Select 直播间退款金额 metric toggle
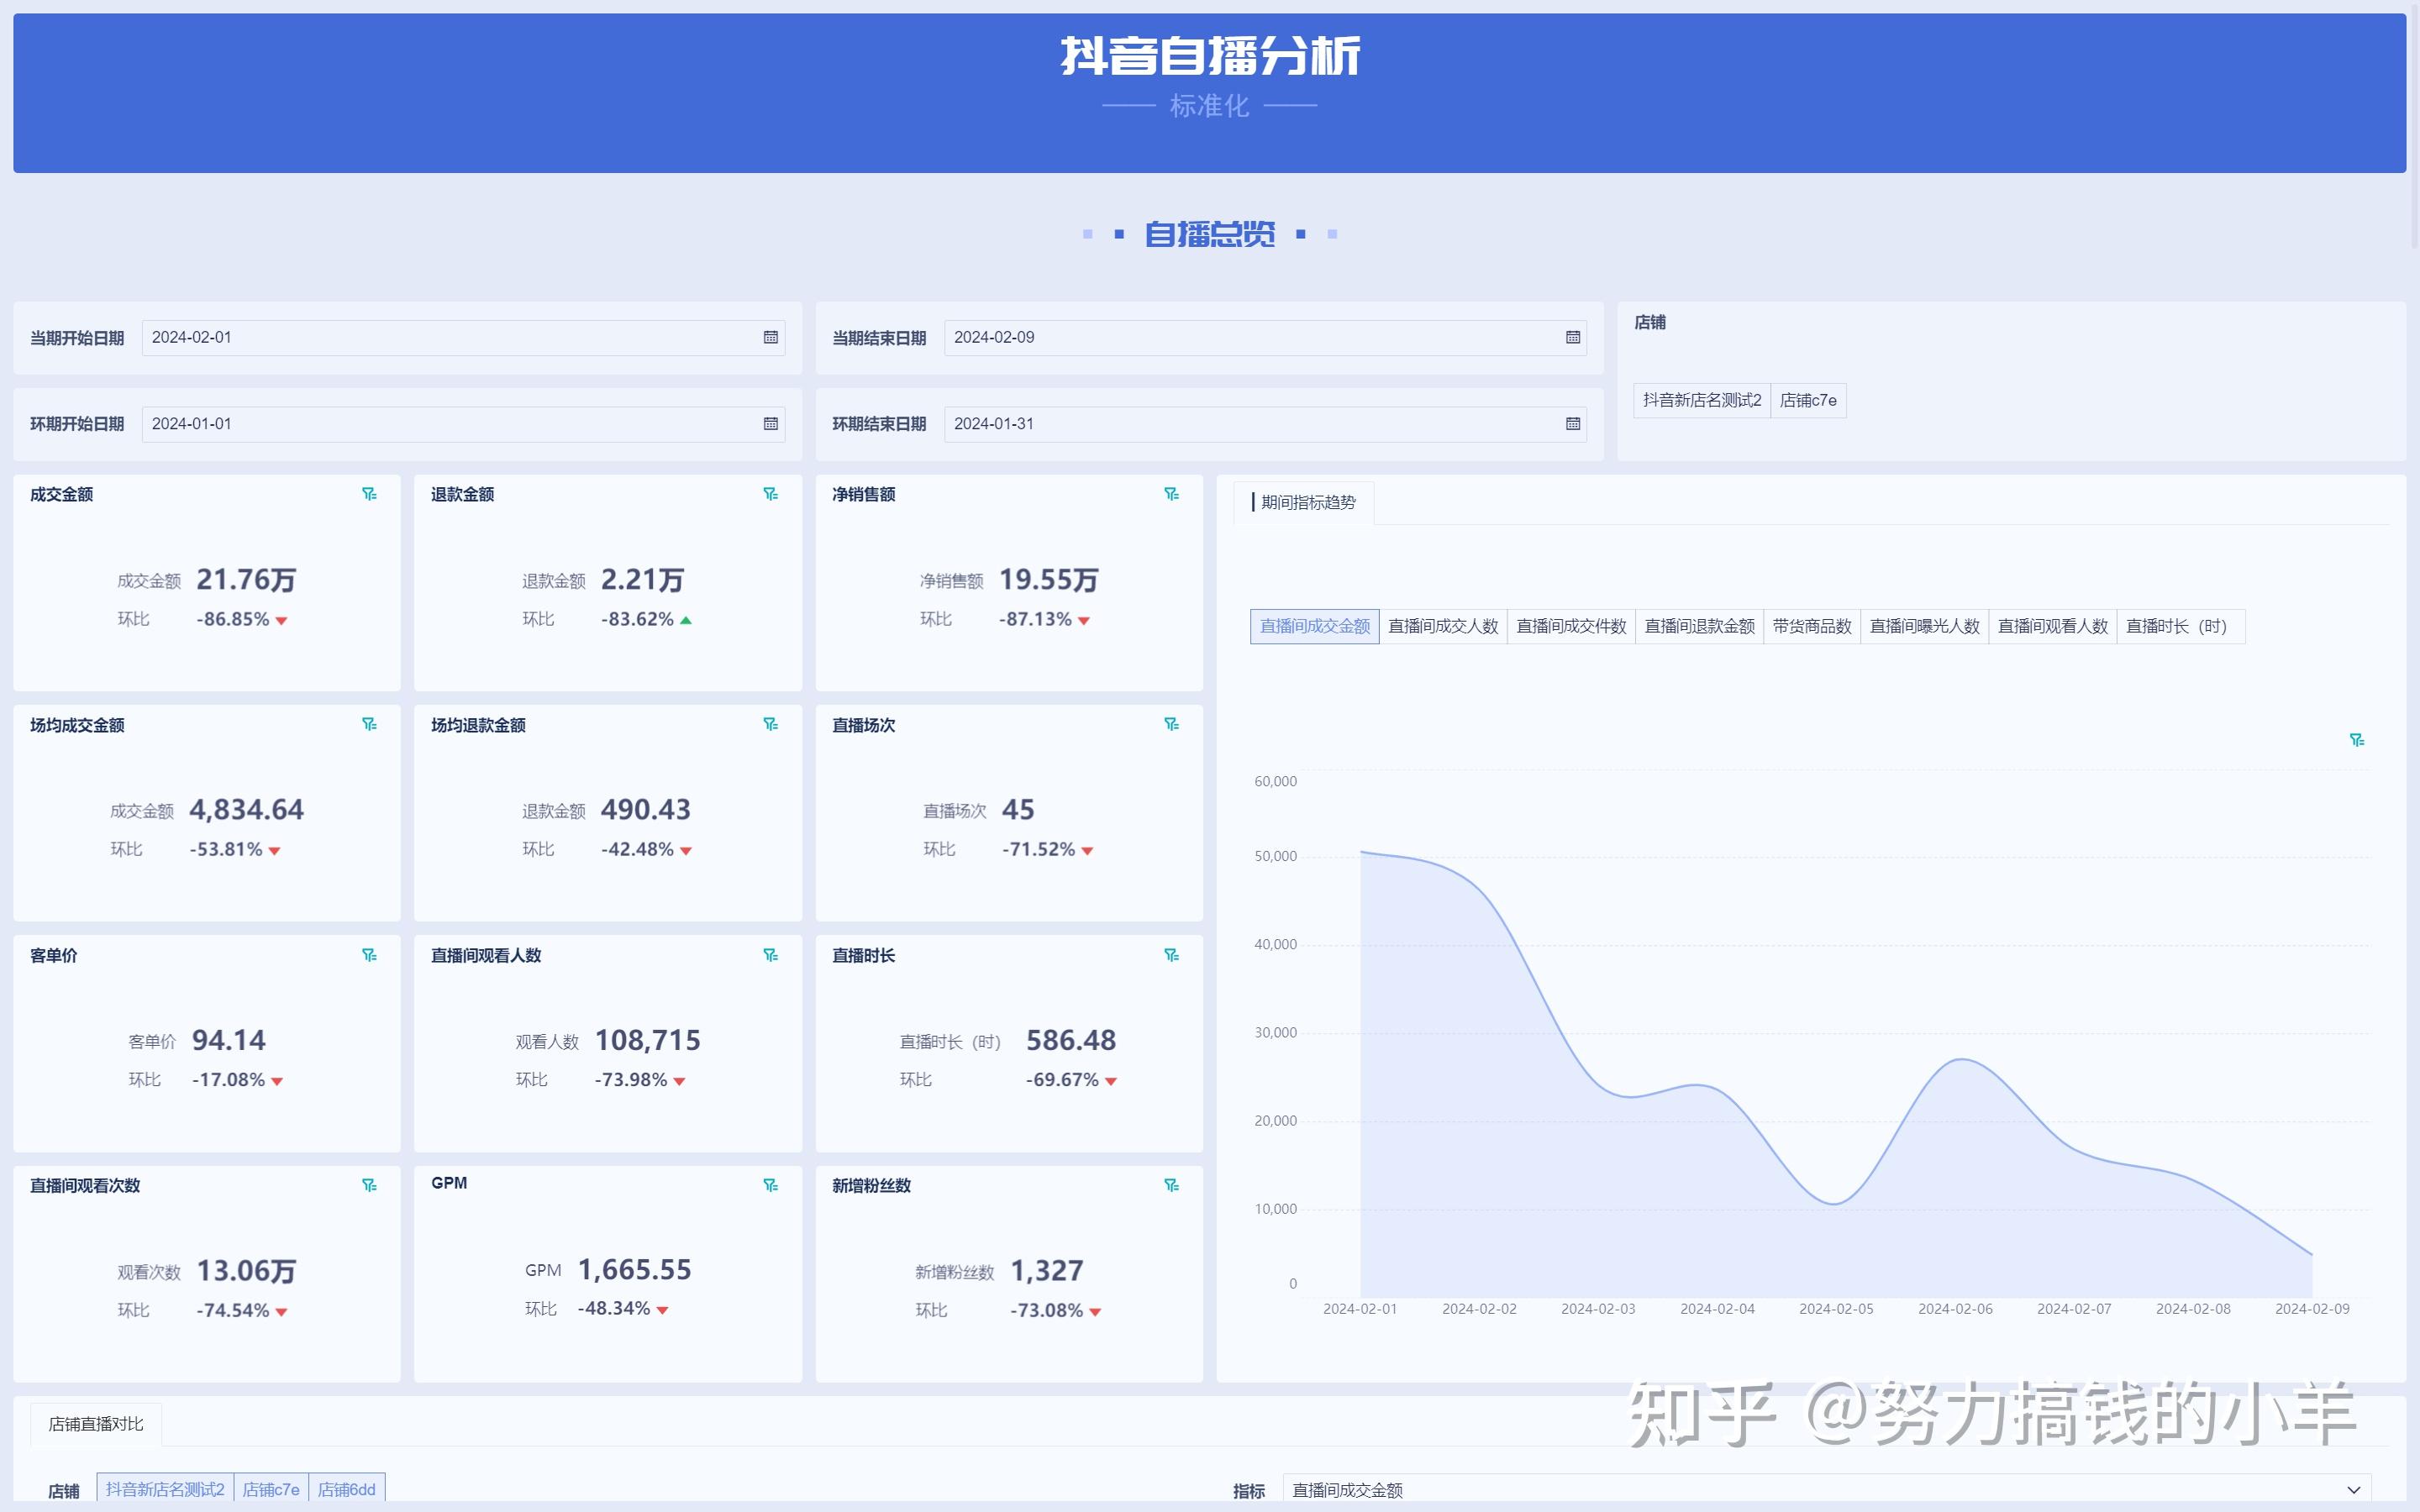This screenshot has height=1512, width=2420. click(x=1699, y=626)
